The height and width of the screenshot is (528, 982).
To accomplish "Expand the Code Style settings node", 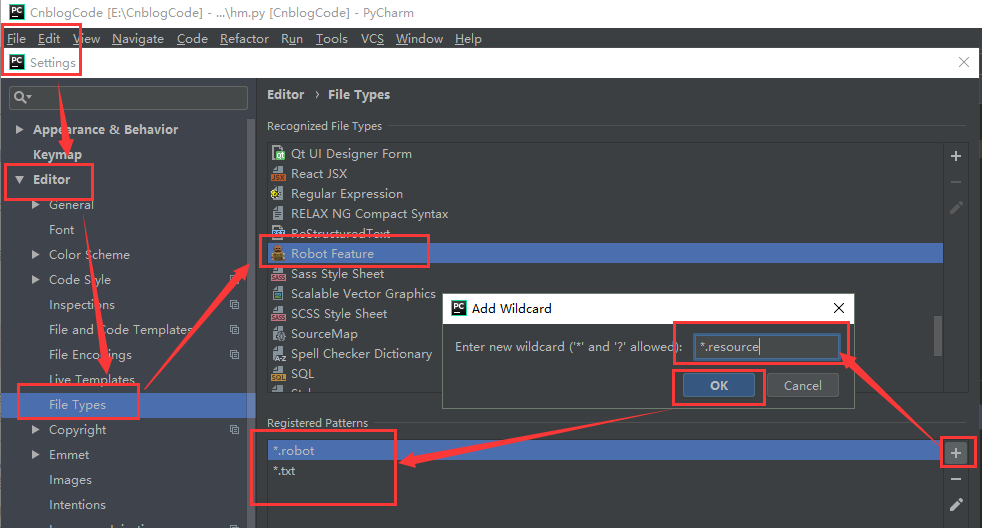I will point(37,280).
